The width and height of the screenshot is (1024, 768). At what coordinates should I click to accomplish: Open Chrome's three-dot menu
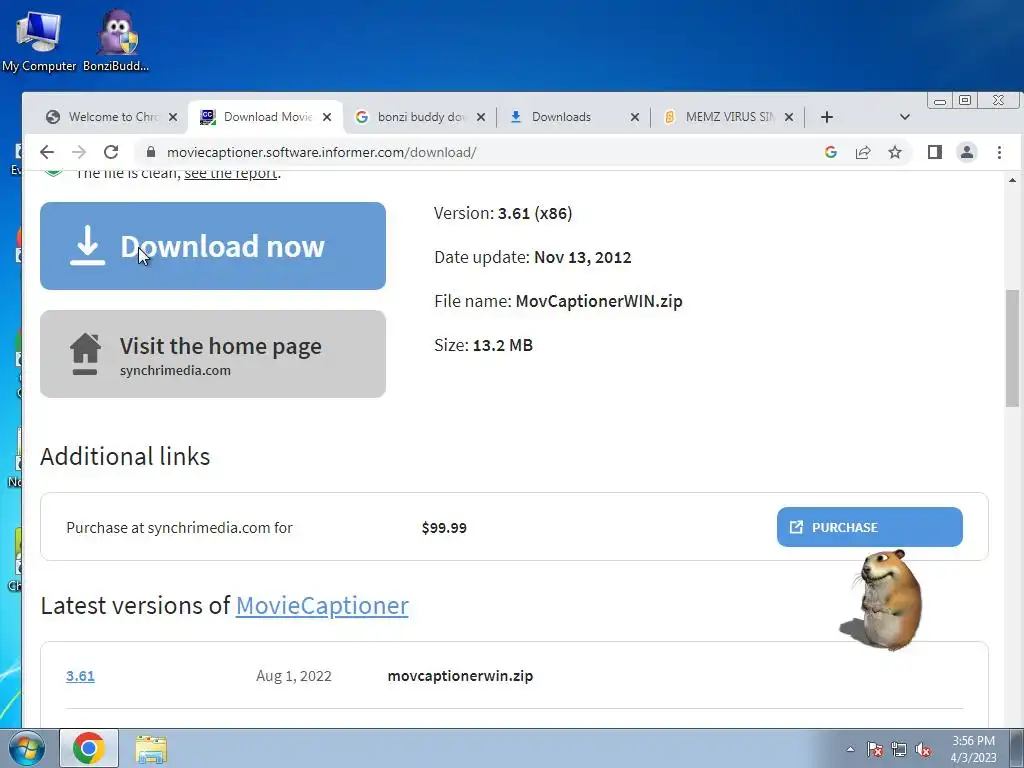999,152
